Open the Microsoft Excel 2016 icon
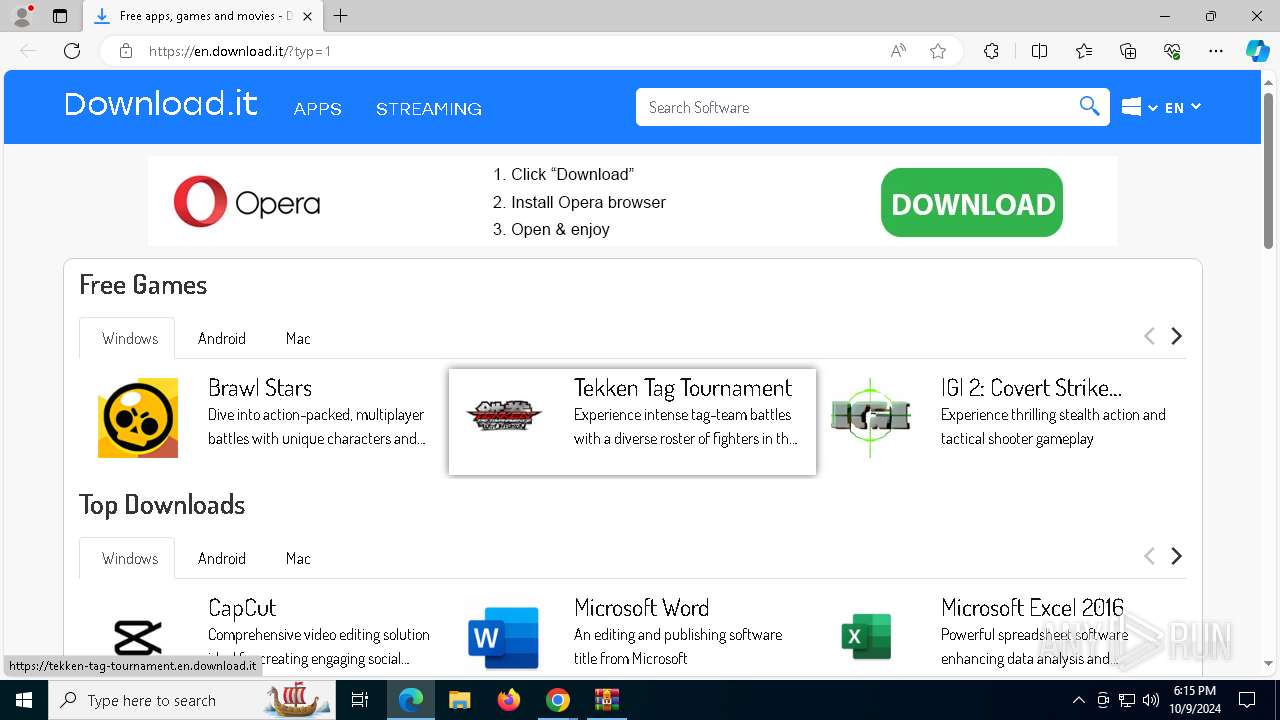 point(866,637)
